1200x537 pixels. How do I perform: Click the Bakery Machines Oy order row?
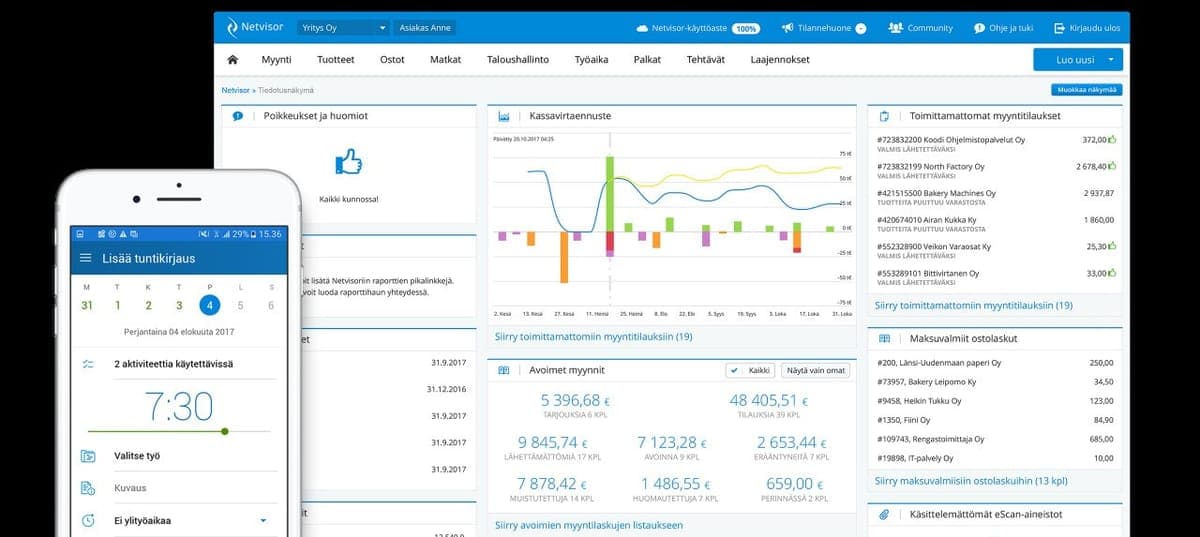pos(994,197)
